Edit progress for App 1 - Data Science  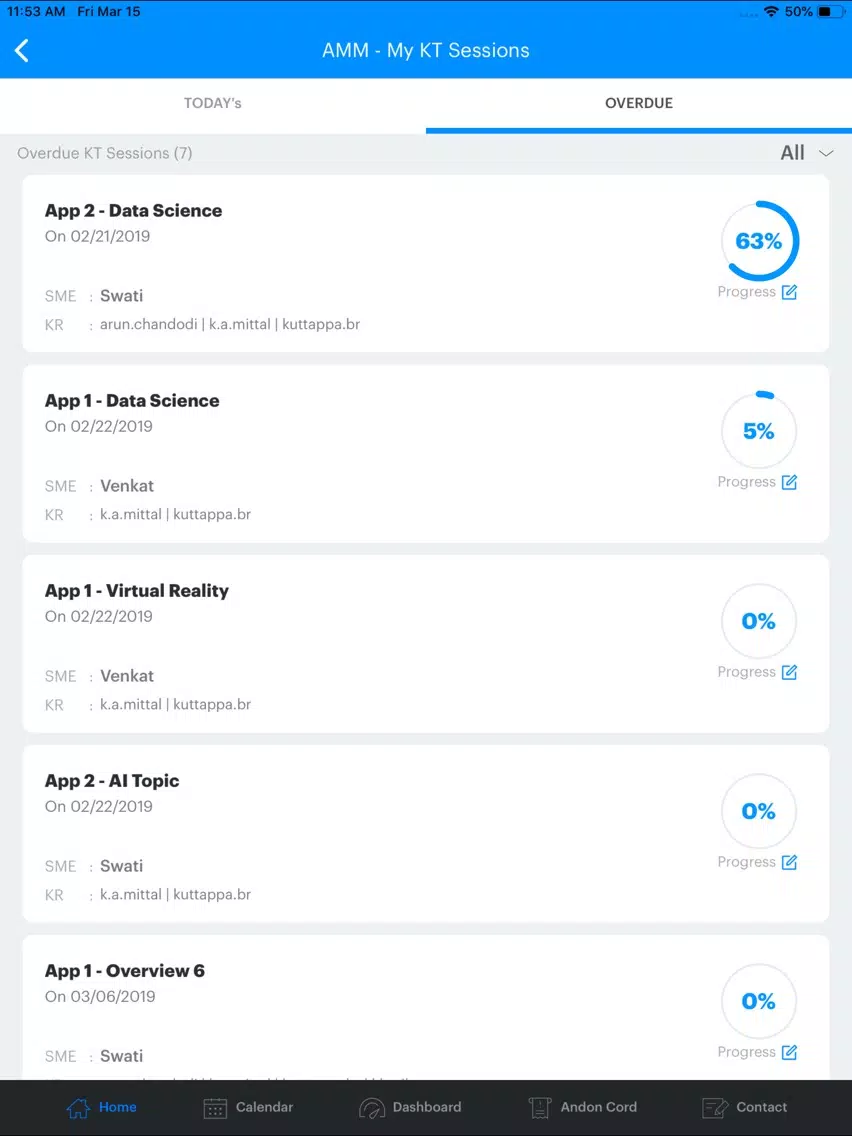789,482
